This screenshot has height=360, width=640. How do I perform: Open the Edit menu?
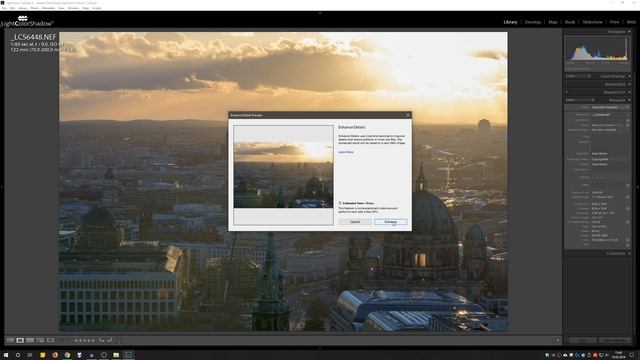[x=12, y=8]
